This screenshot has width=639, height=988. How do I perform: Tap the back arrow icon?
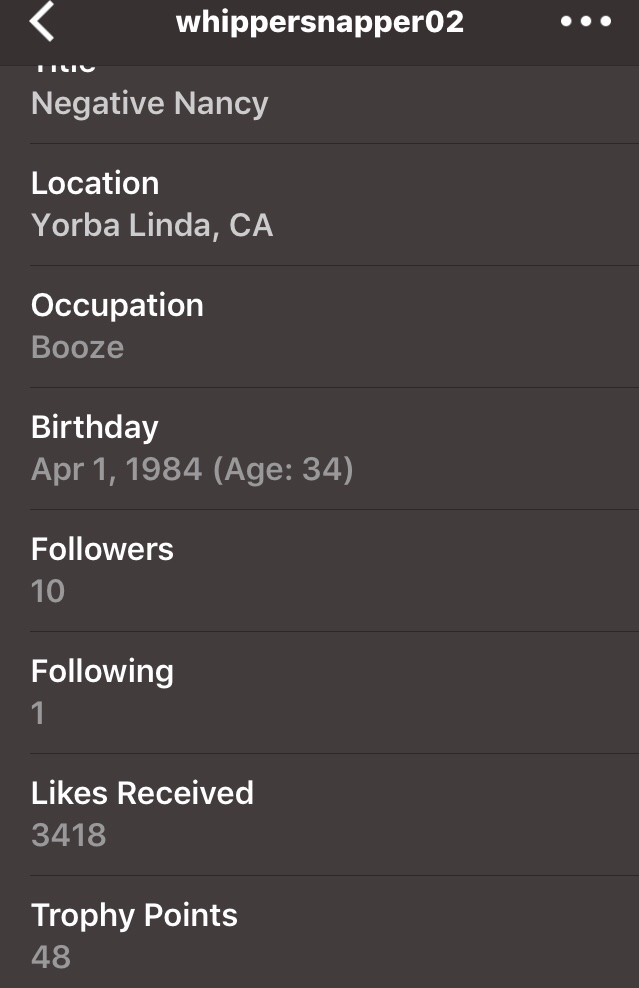[42, 22]
